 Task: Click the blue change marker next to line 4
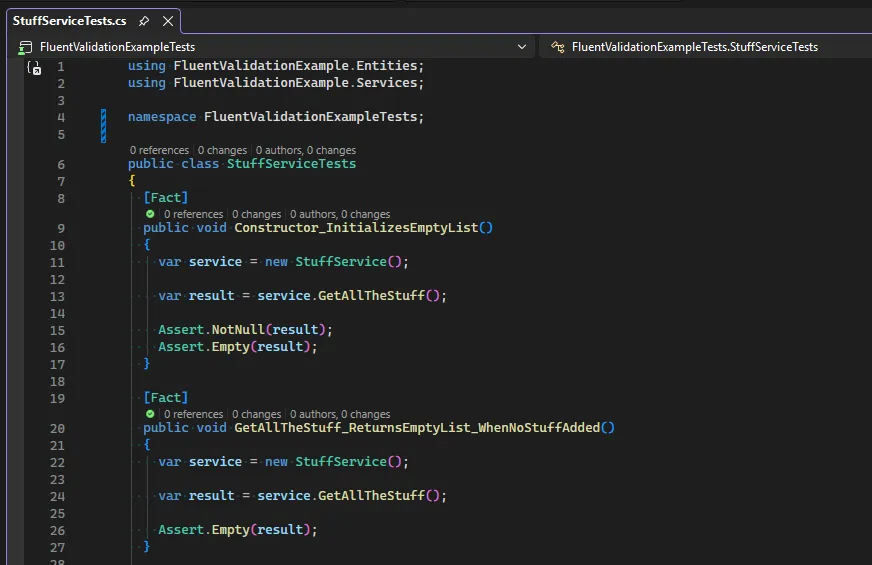(103, 126)
